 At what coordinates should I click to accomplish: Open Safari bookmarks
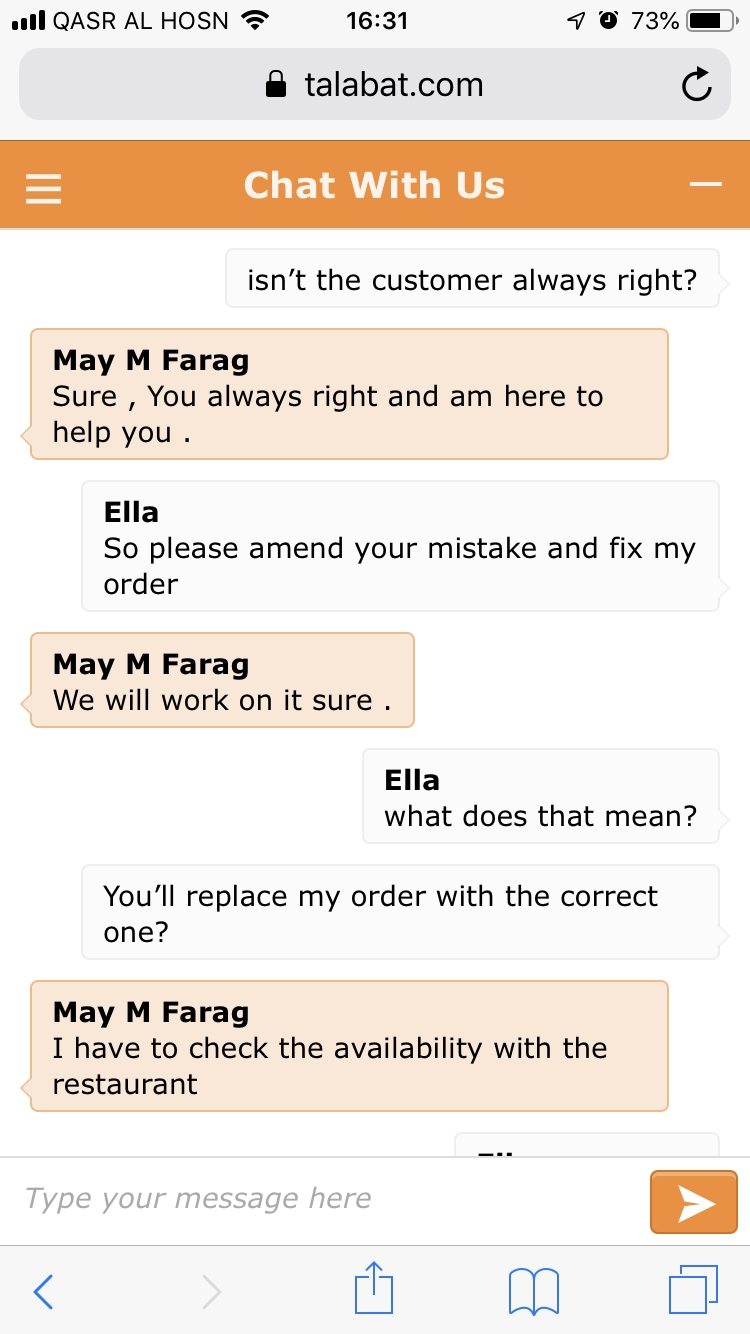[x=533, y=1291]
